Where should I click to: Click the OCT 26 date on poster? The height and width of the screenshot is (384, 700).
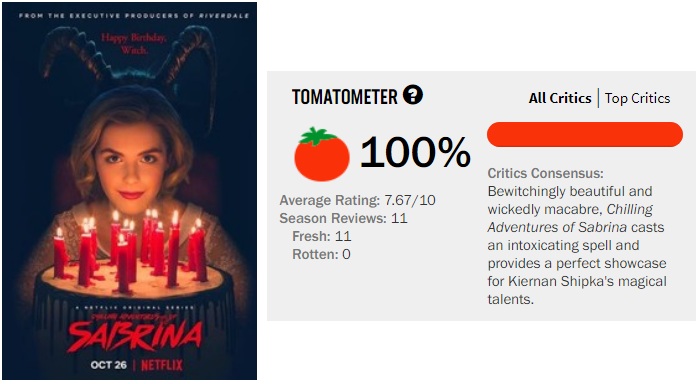click(x=108, y=365)
